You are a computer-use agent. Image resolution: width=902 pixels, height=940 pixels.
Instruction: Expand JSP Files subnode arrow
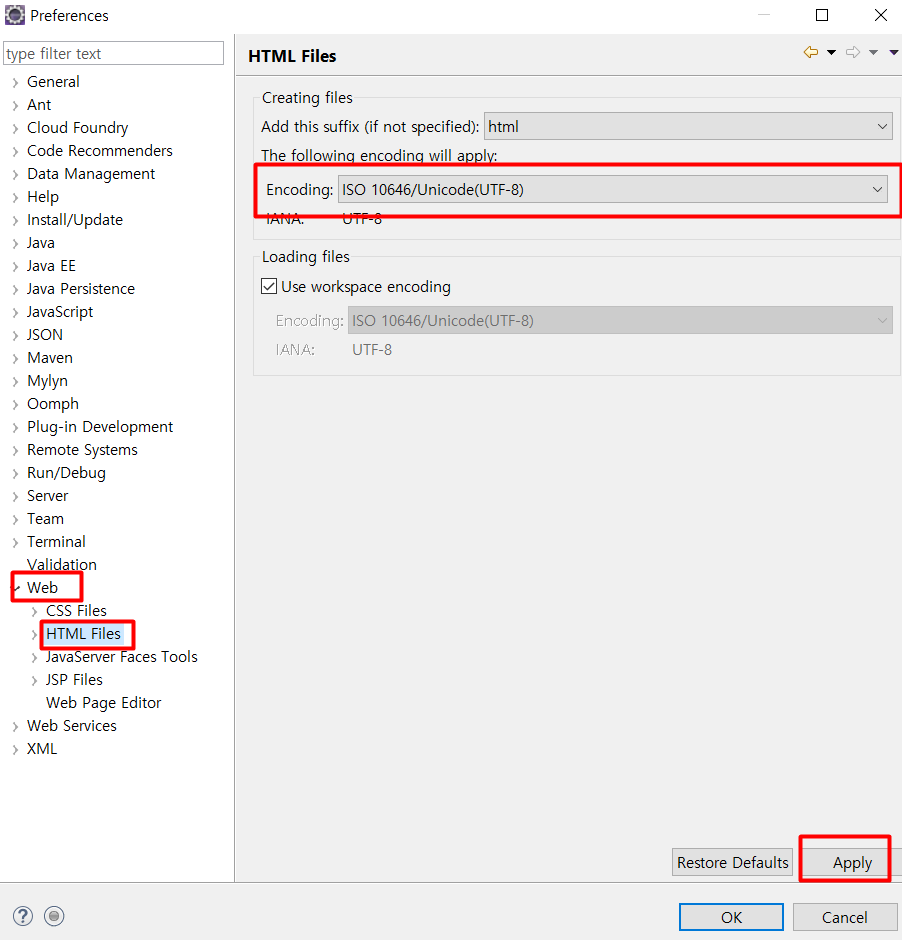coord(34,680)
